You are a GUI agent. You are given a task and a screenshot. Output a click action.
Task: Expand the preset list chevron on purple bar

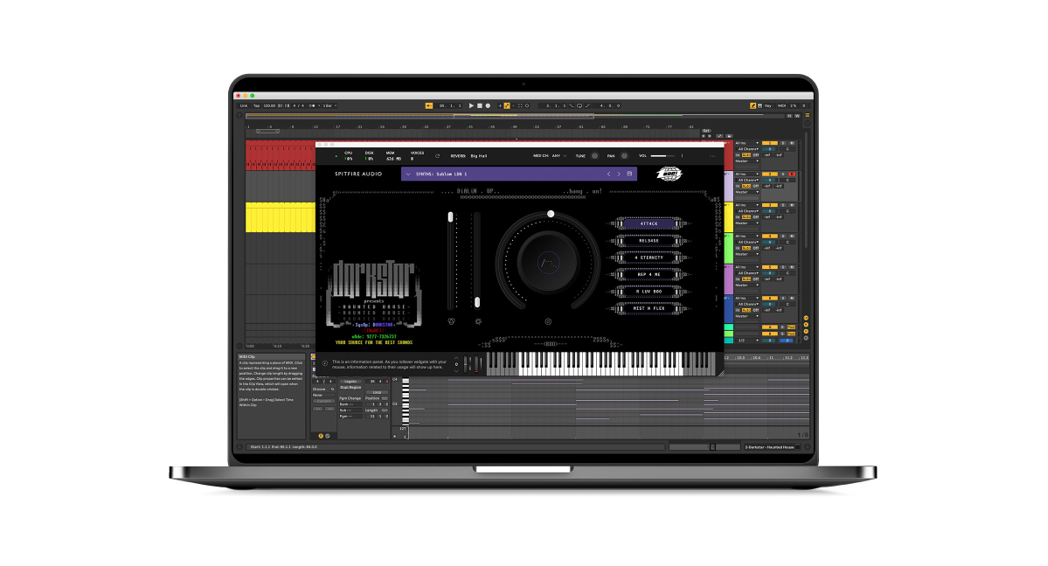pyautogui.click(x=408, y=174)
